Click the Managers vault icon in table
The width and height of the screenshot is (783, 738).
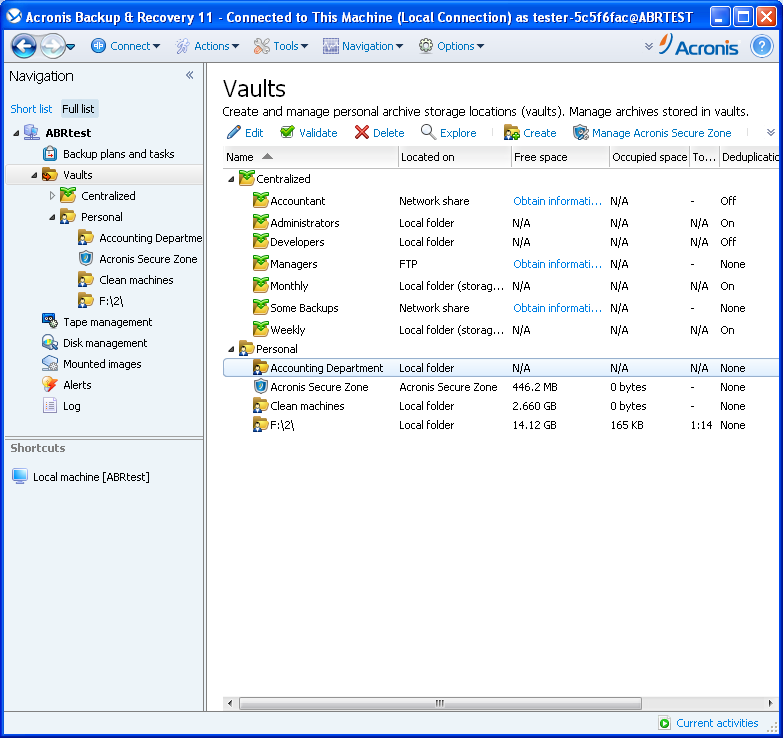click(260, 263)
